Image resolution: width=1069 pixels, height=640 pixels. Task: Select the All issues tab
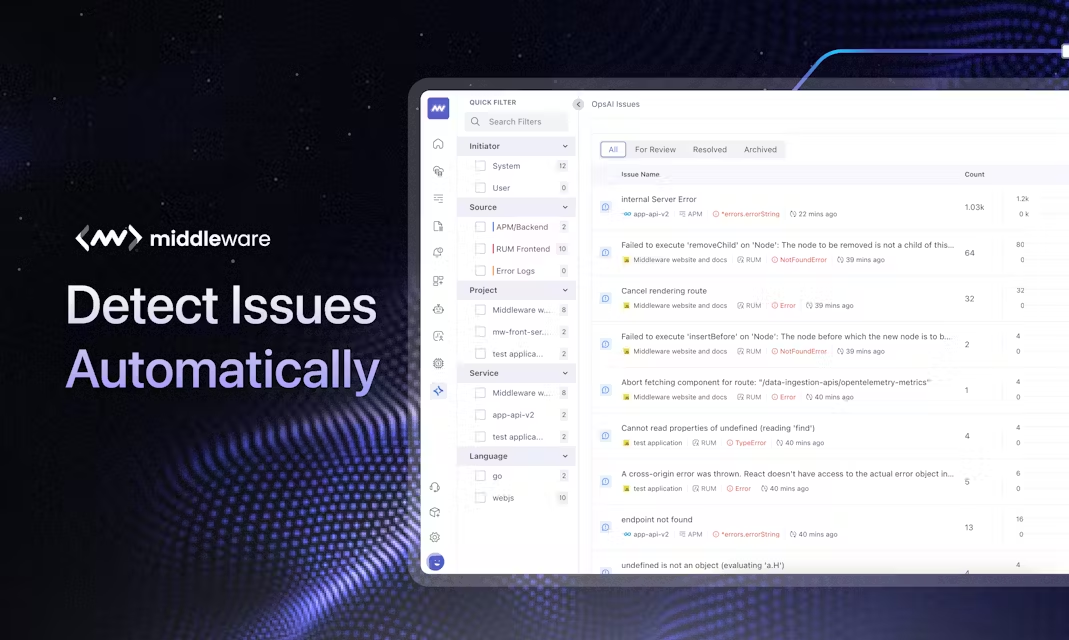tap(613, 149)
